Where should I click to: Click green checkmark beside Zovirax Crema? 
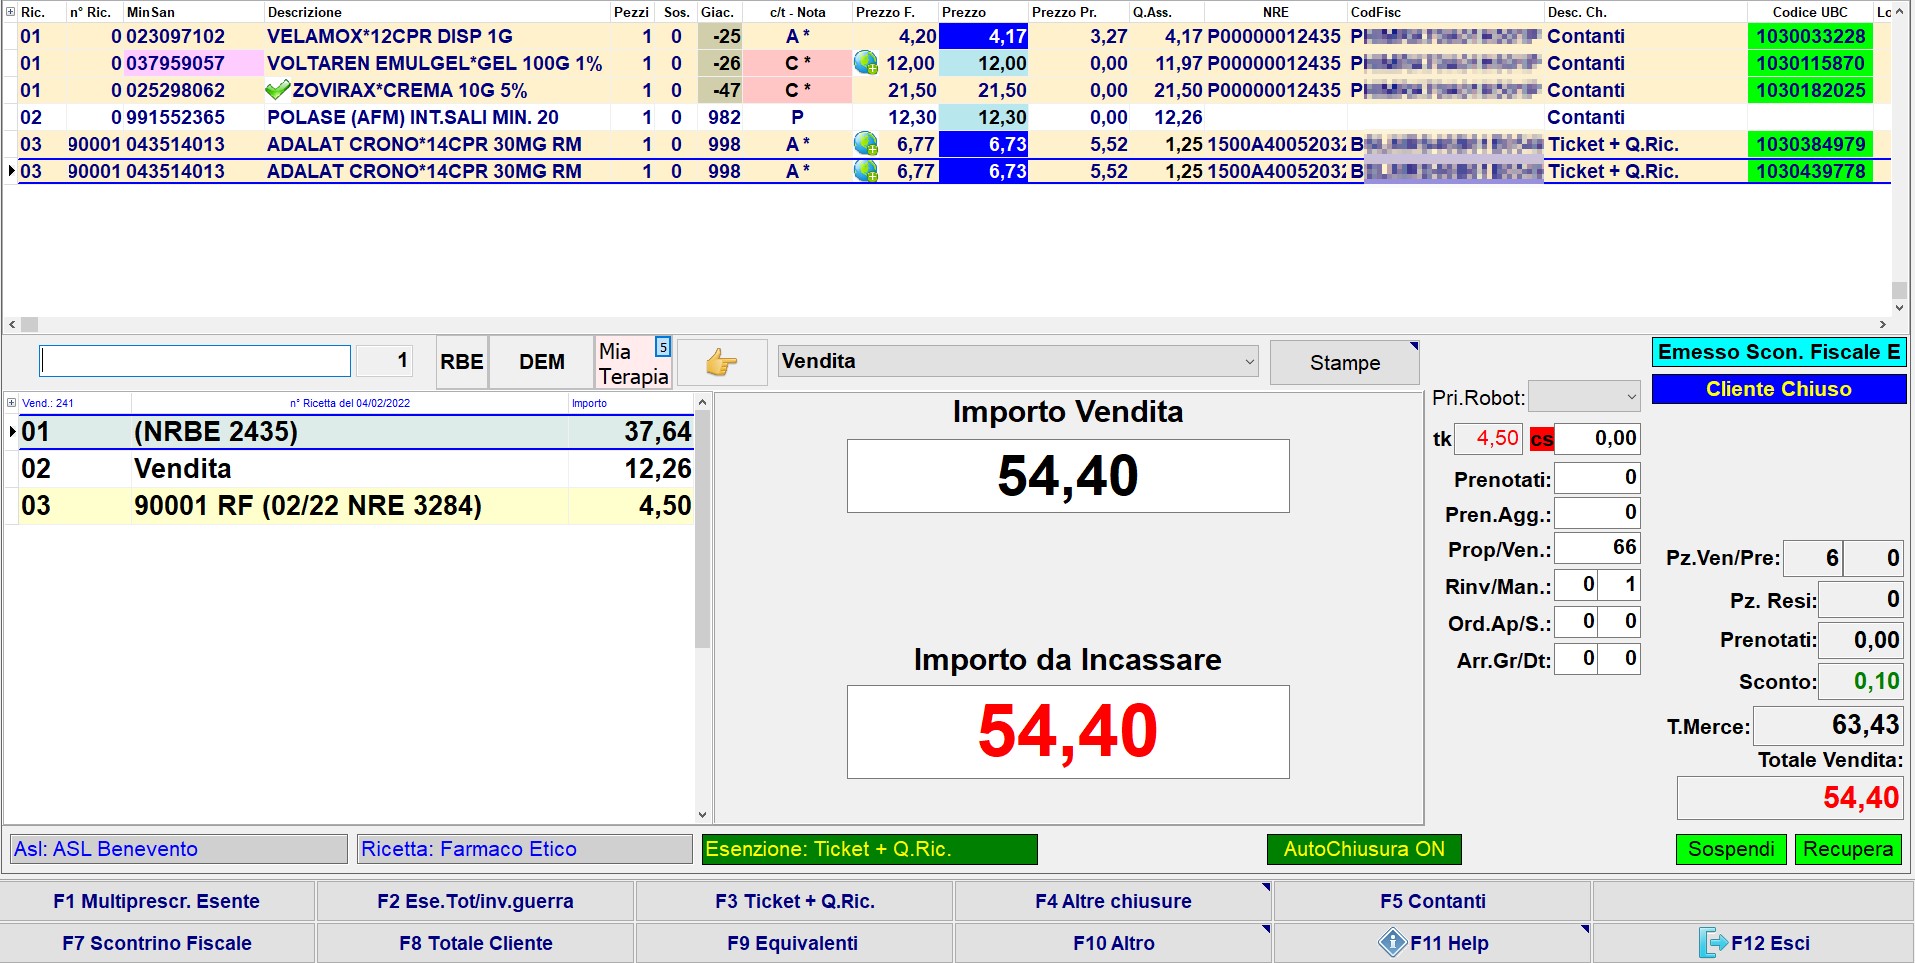[x=277, y=90]
